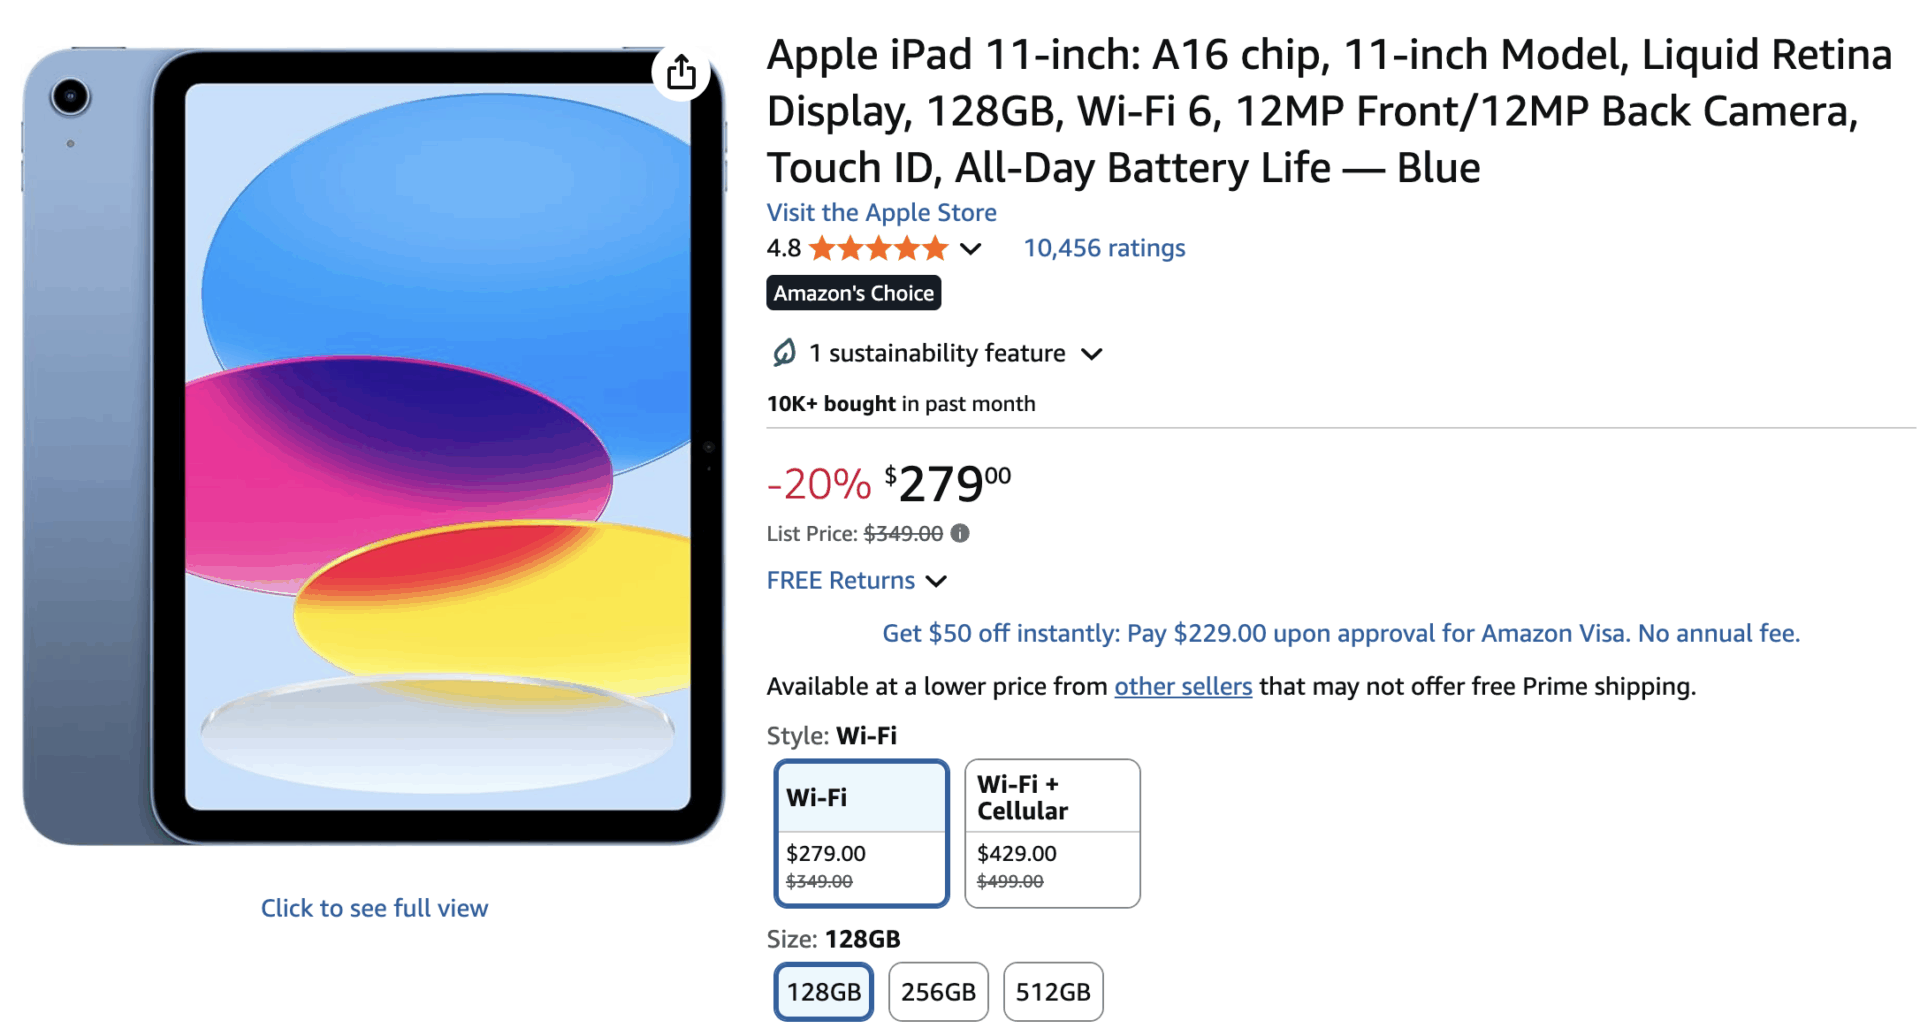The image size is (1920, 1036).
Task: Open the "Visit the Apple Store" link
Action: 881,212
